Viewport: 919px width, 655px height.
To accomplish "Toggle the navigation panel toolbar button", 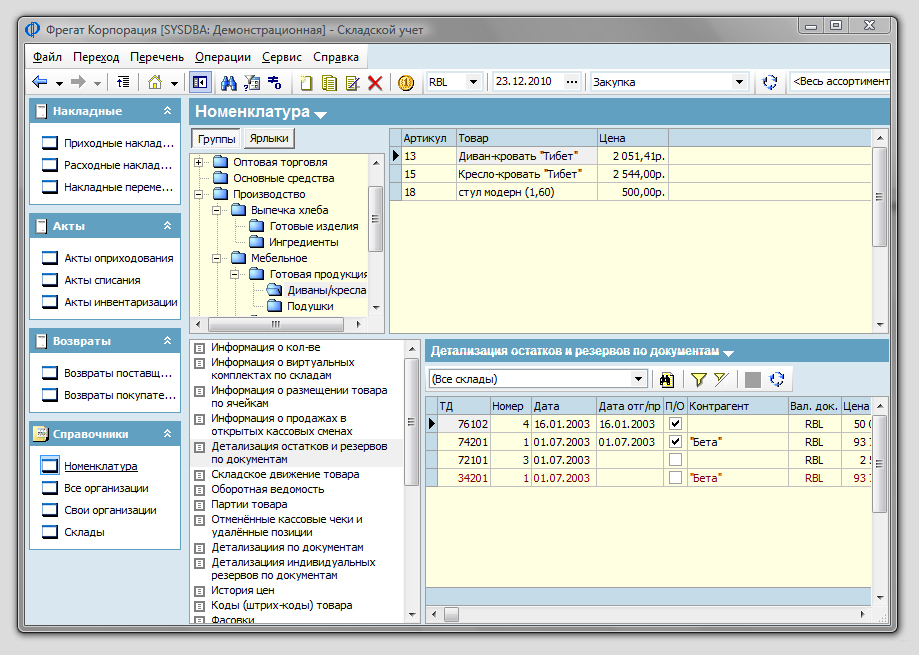I will tap(200, 83).
